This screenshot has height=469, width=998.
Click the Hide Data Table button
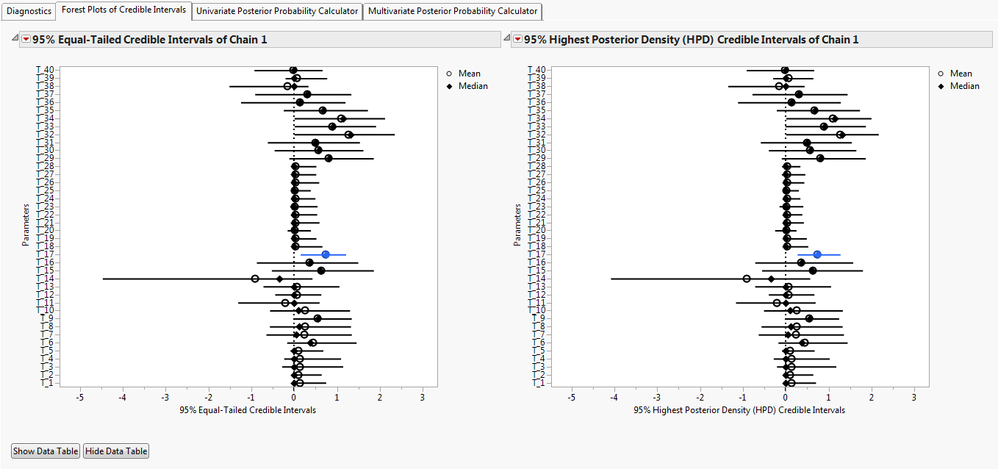tap(116, 451)
